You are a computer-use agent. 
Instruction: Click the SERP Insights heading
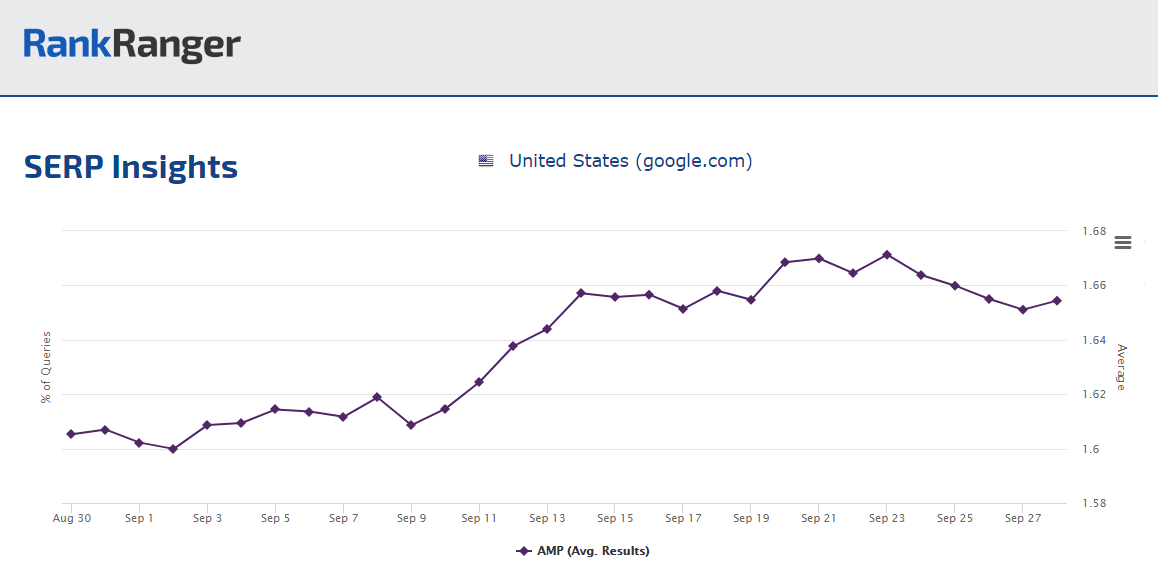coord(131,167)
